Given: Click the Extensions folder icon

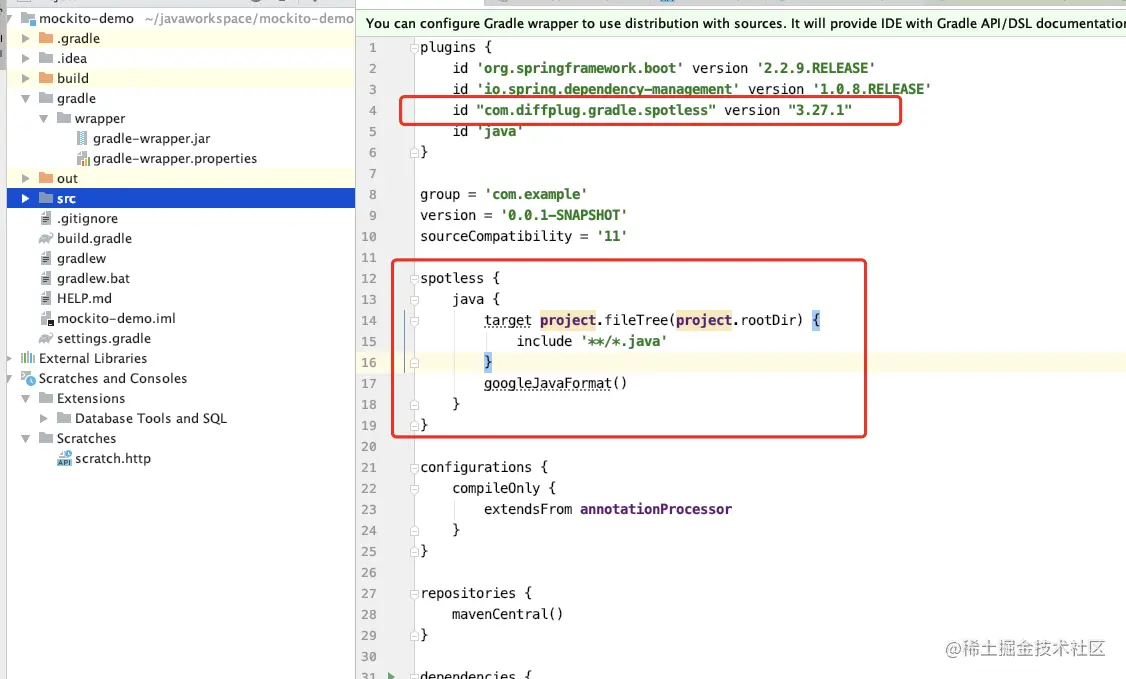Looking at the screenshot, I should click(x=46, y=398).
